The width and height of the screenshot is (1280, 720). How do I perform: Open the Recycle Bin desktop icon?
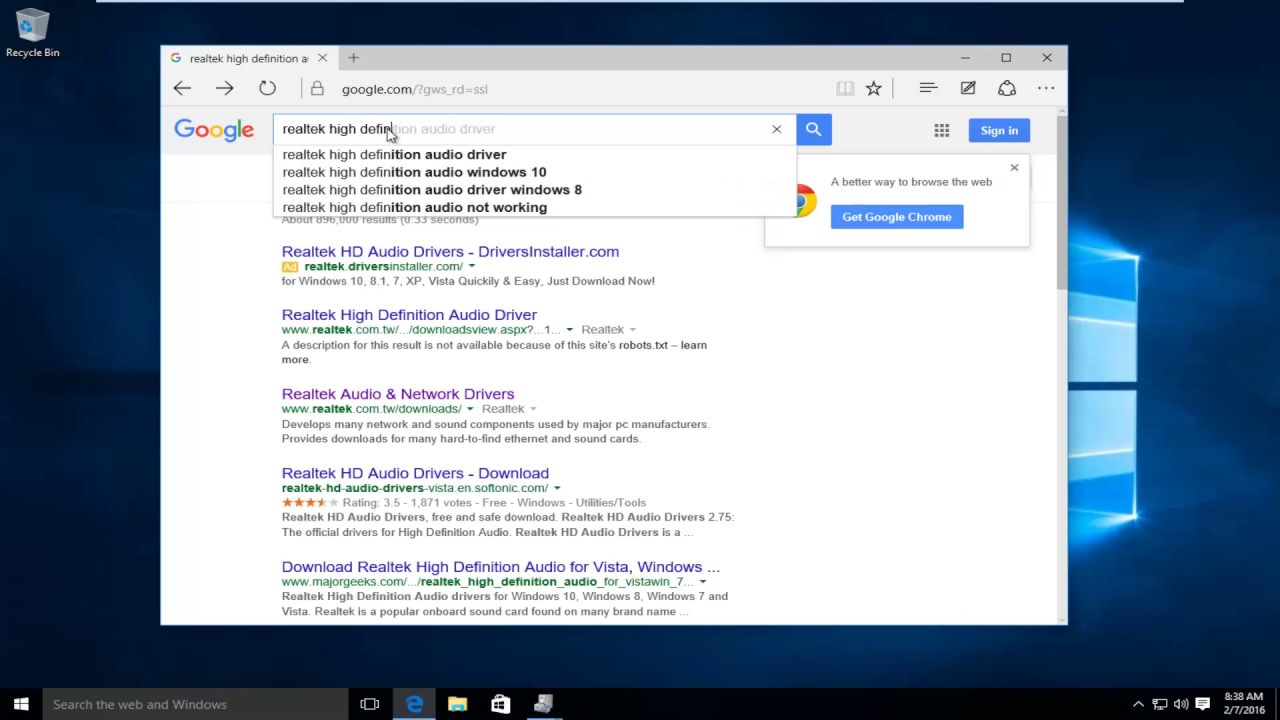[x=33, y=33]
